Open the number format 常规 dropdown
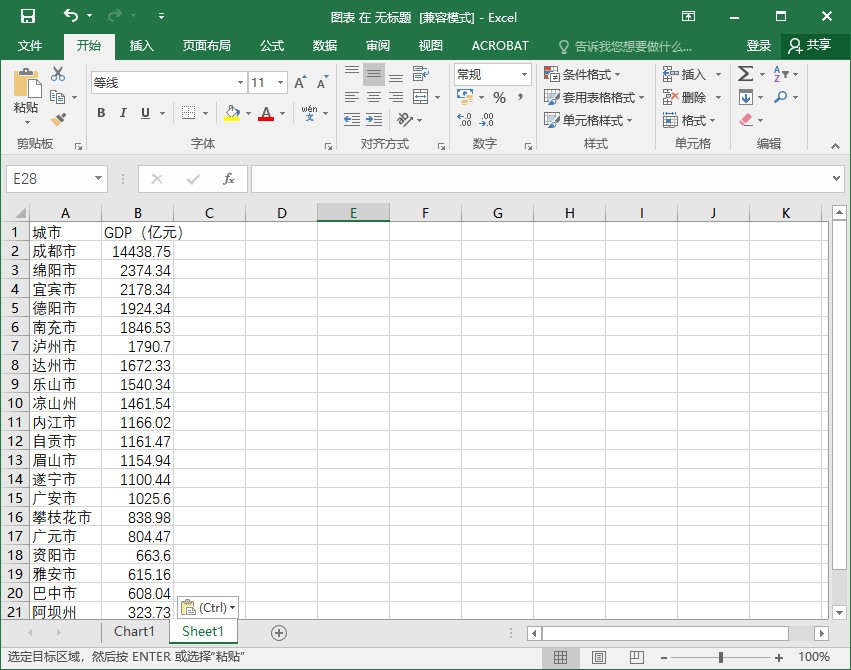The width and height of the screenshot is (851, 670). point(524,74)
